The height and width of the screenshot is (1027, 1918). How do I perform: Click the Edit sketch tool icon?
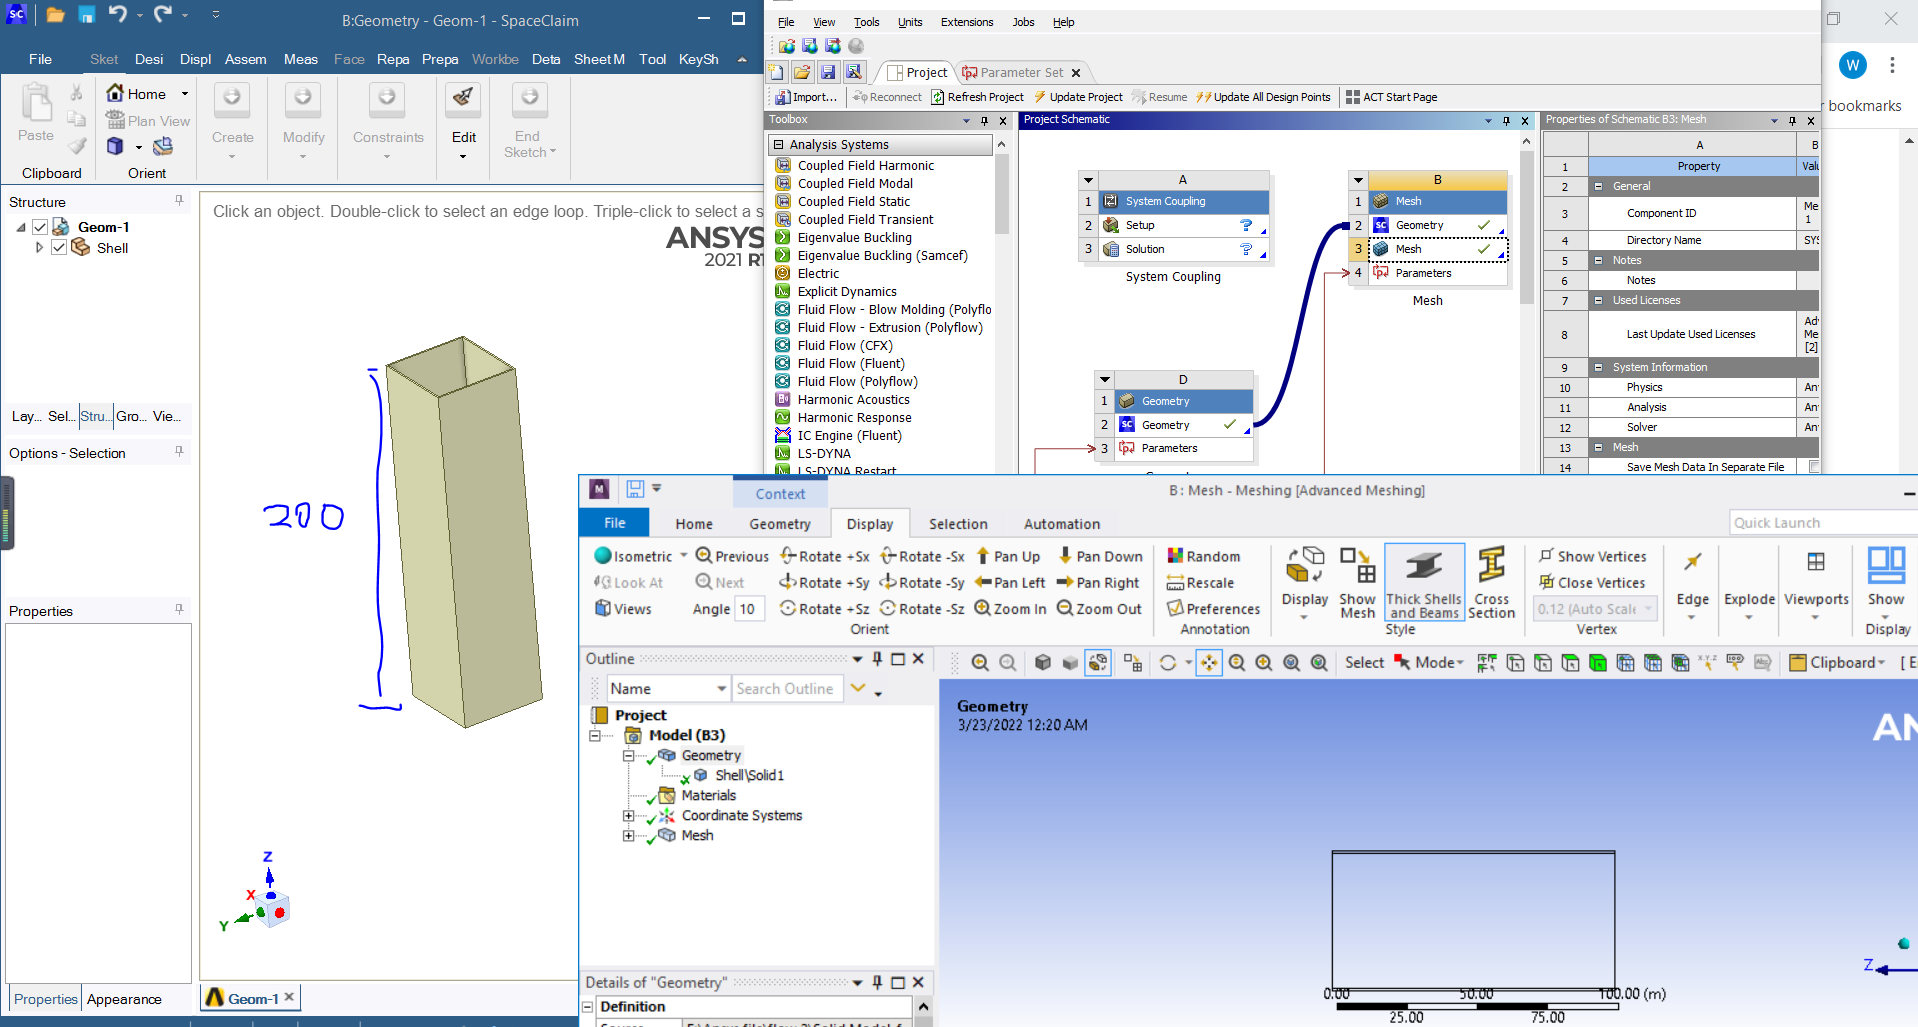463,98
